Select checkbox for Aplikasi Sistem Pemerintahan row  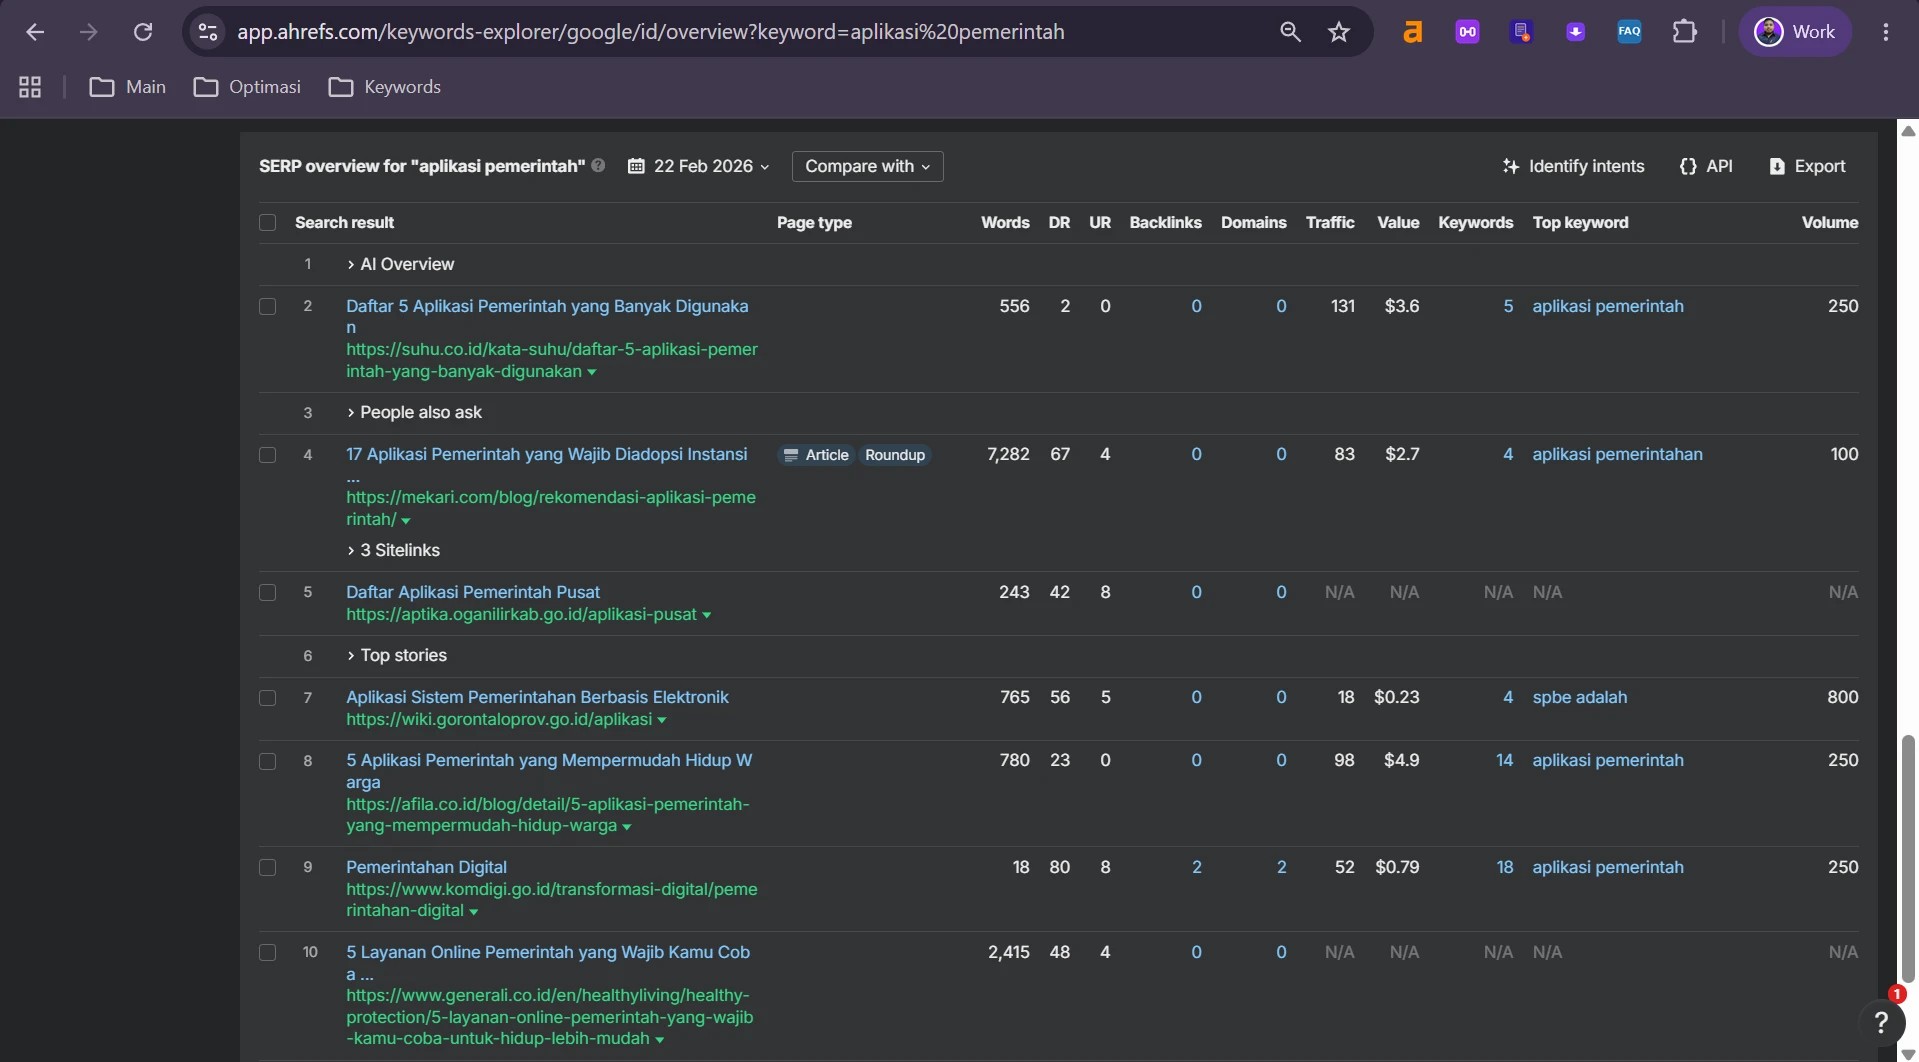pyautogui.click(x=267, y=698)
